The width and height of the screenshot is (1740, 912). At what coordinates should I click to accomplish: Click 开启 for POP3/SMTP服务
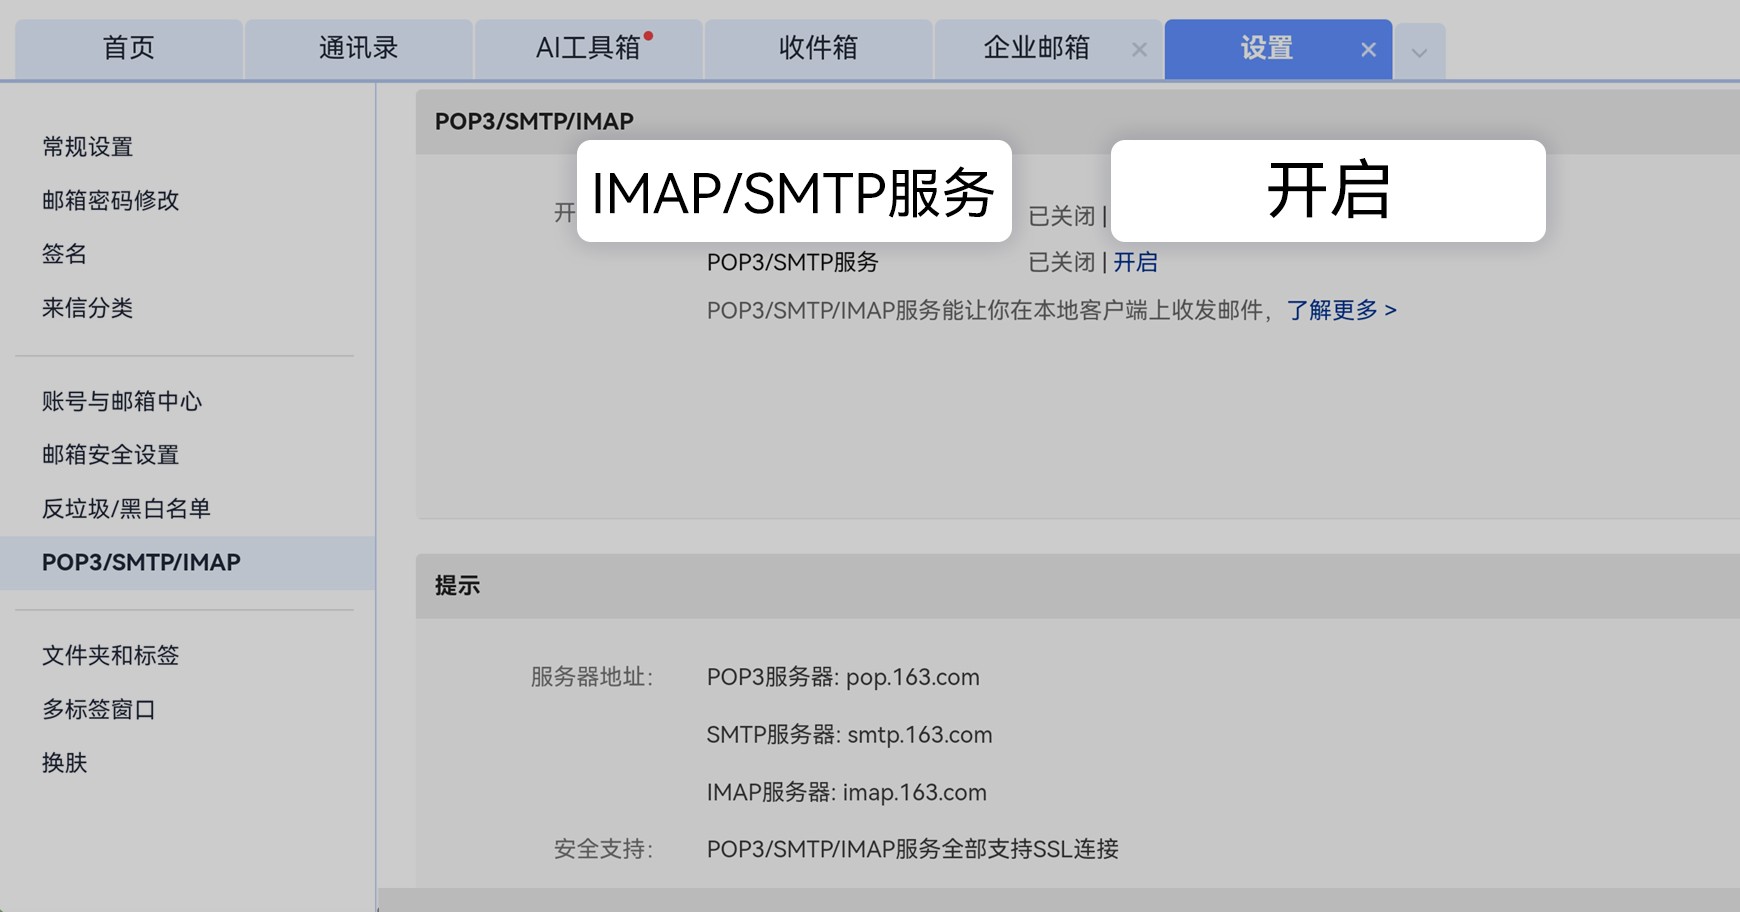pos(1136,262)
